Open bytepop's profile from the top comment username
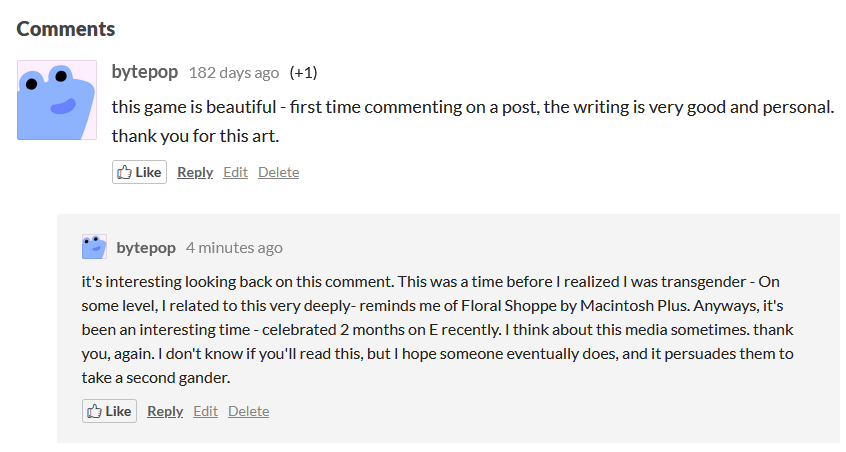Image resolution: width=846 pixels, height=452 pixels. [145, 72]
